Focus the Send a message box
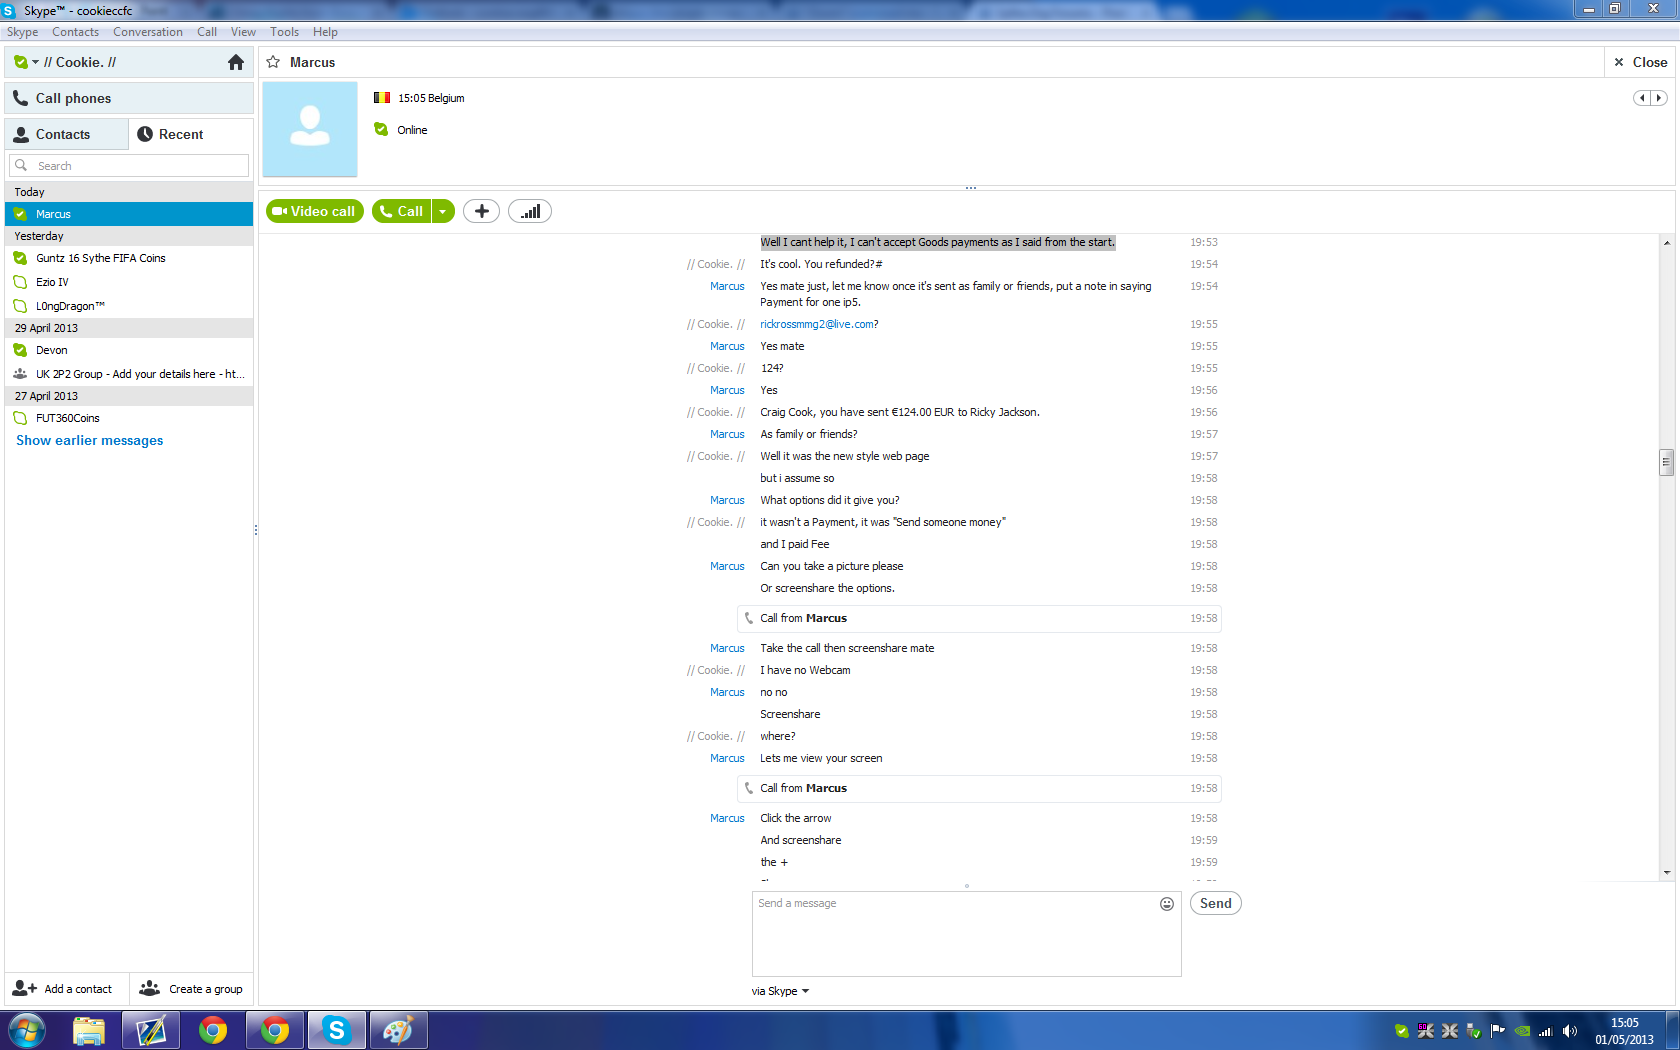This screenshot has width=1680, height=1050. click(967, 934)
